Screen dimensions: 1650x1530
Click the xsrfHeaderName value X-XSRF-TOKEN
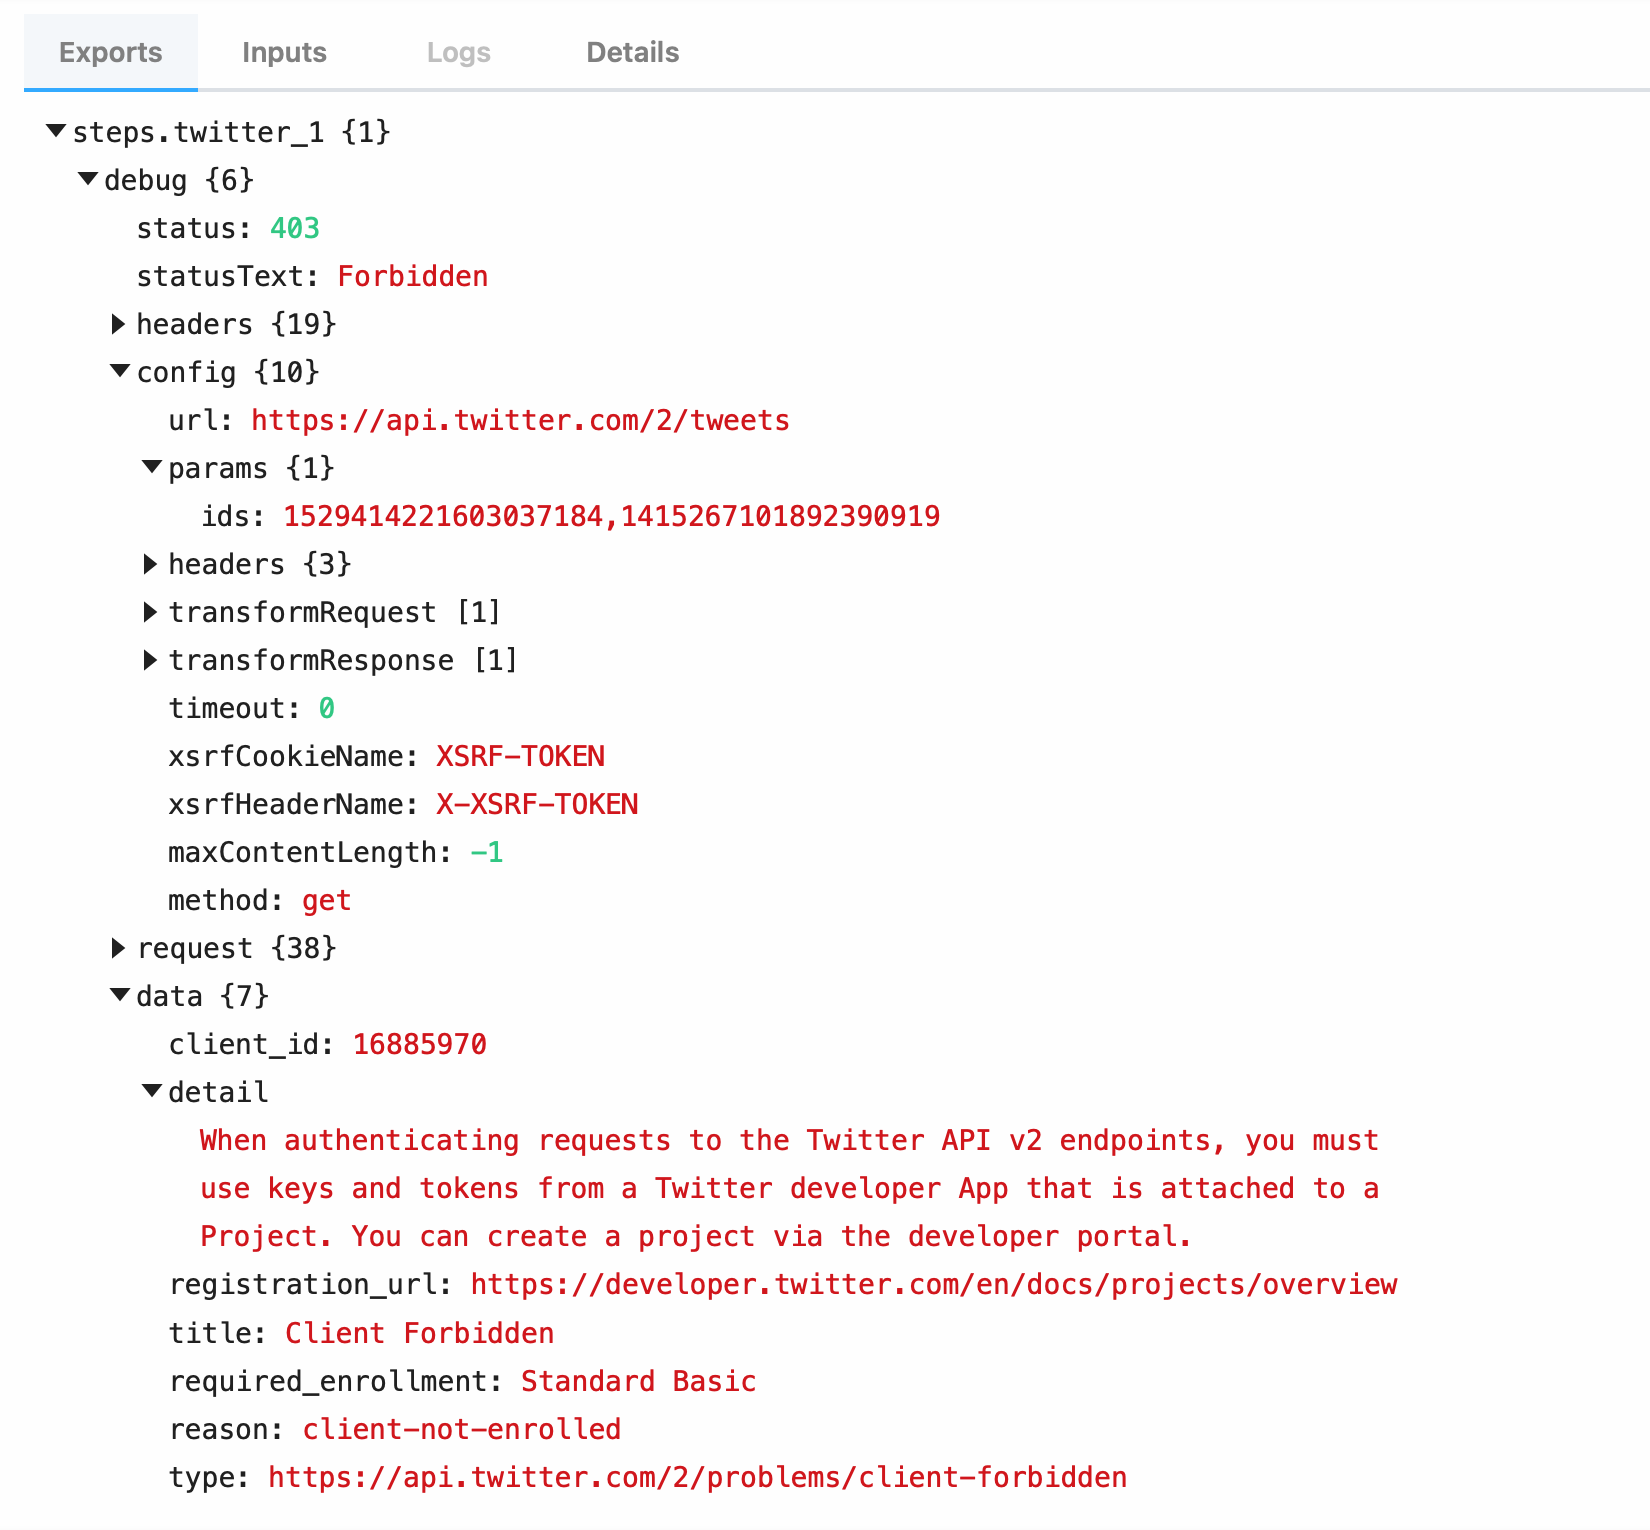click(x=537, y=804)
